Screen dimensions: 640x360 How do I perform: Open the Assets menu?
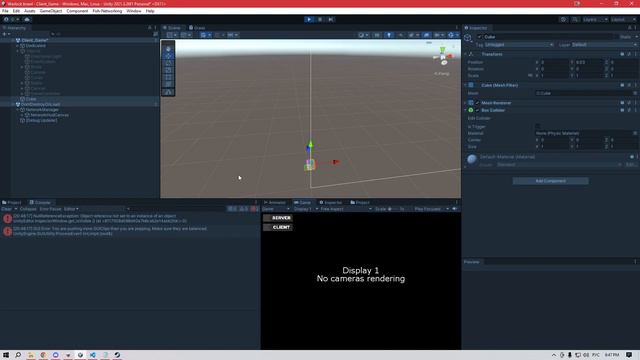click(29, 11)
